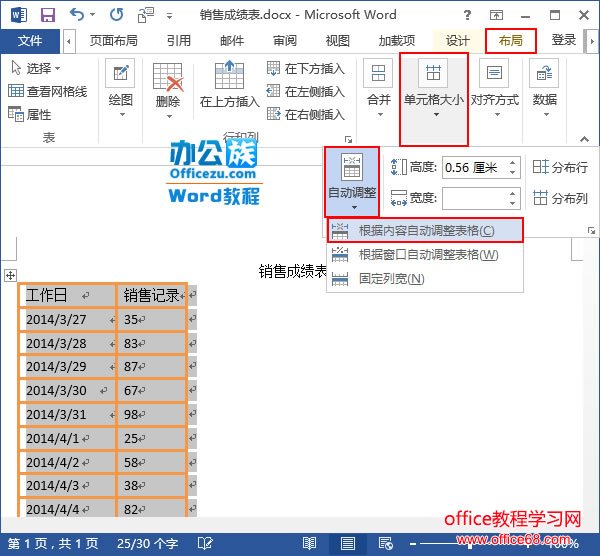
Task: Switch to Page Layout (页面布局) tab
Action: click(114, 40)
